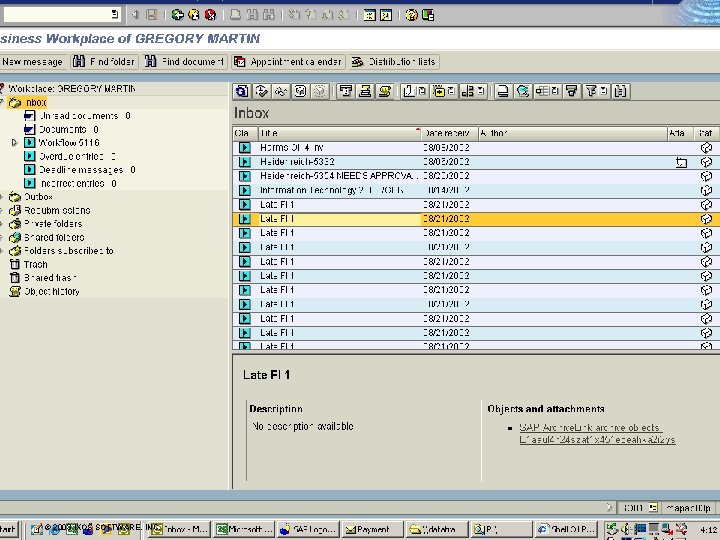Screen dimensions: 720x540
Task: Click attachment icon in Heidenreich-5332 row
Action: (681, 162)
